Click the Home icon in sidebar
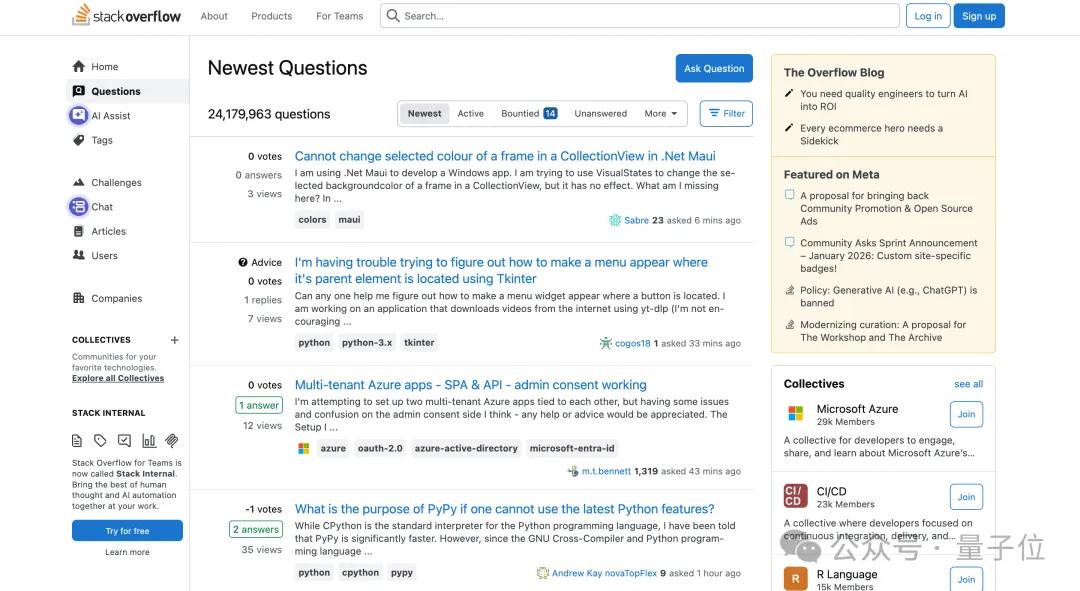This screenshot has height=591, width=1080. tap(79, 67)
